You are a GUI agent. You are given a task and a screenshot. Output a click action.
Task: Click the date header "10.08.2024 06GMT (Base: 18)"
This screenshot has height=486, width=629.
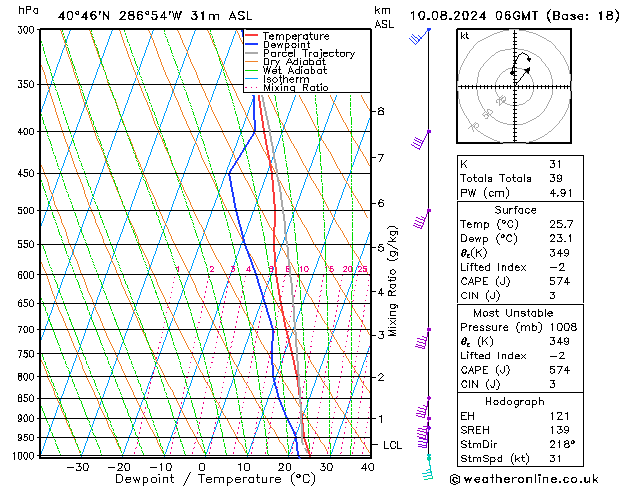pyautogui.click(x=514, y=16)
